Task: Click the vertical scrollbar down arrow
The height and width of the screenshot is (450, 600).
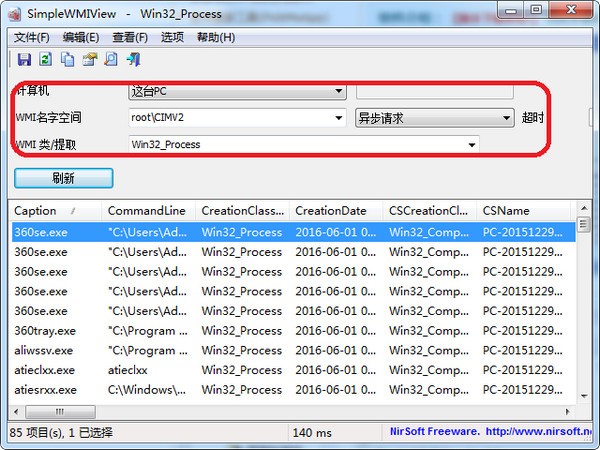Action: pyautogui.click(x=584, y=396)
